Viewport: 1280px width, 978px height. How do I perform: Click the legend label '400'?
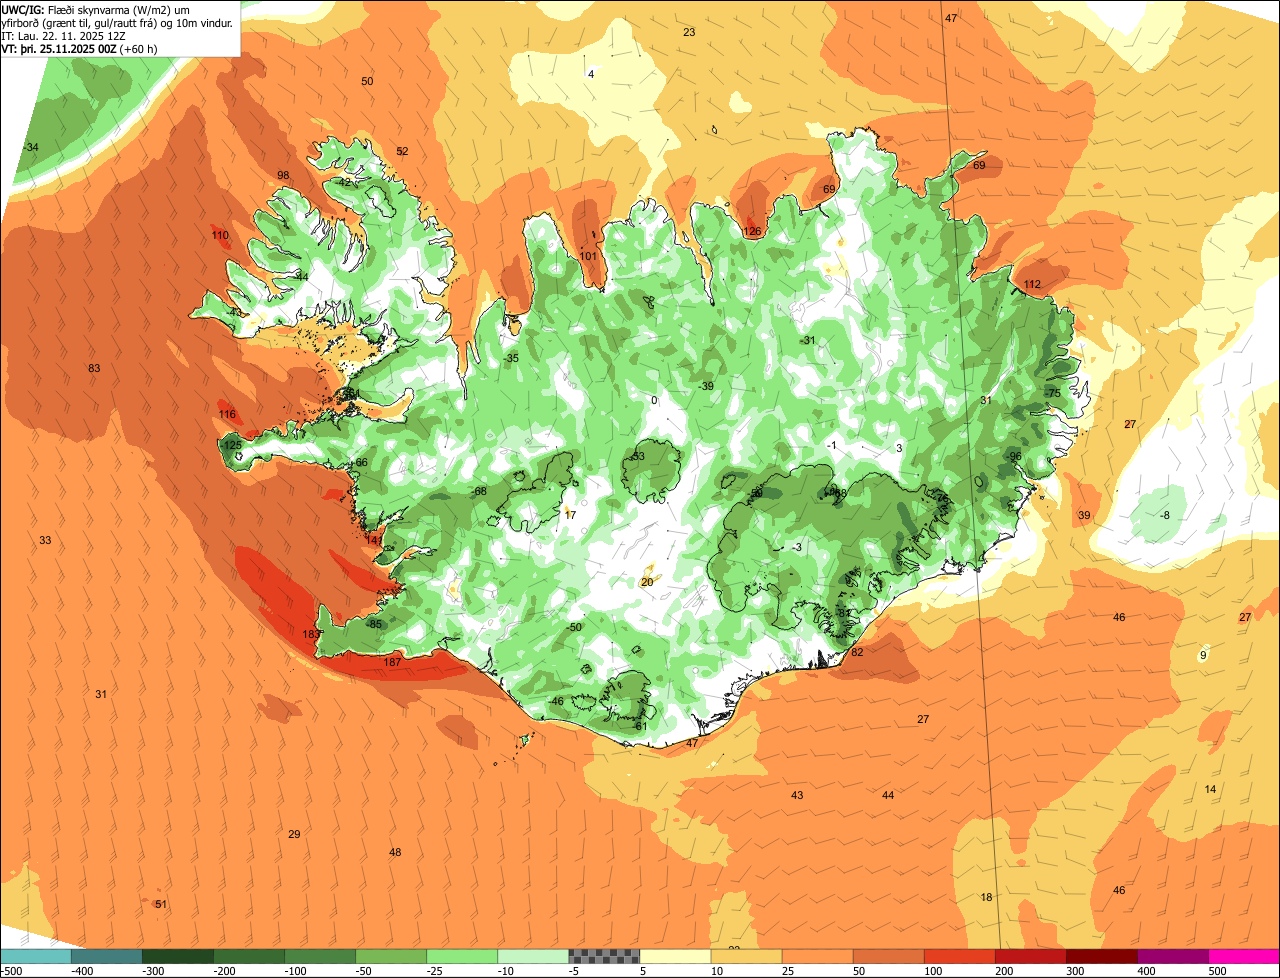[1146, 971]
